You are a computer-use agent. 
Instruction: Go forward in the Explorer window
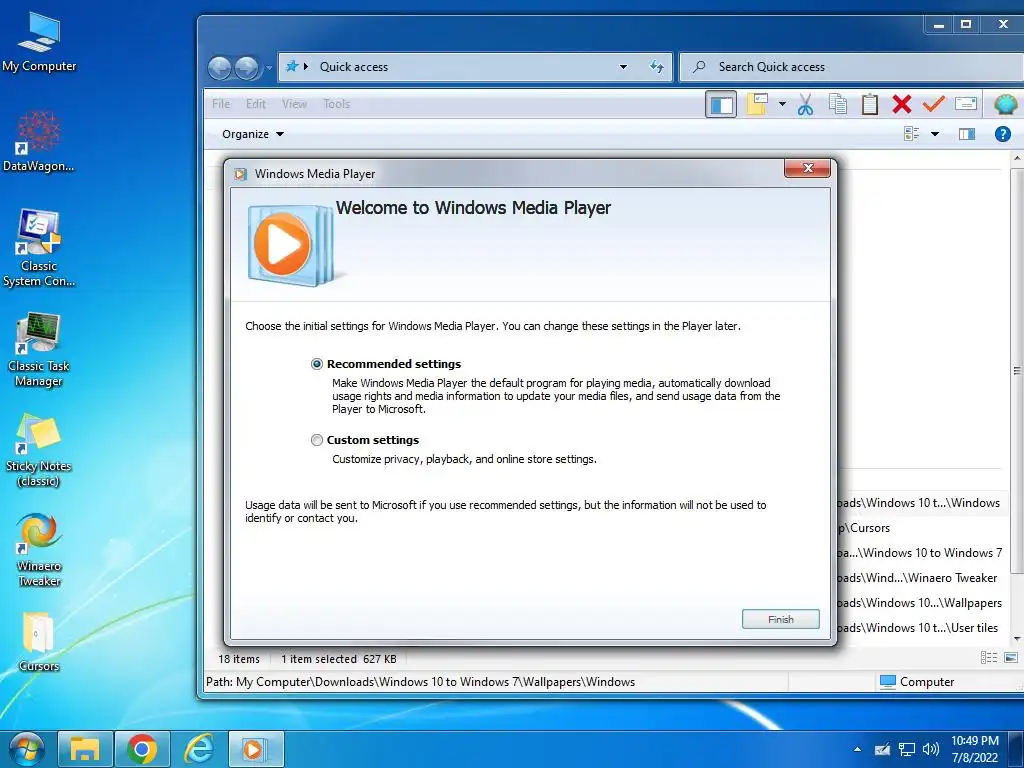[246, 67]
